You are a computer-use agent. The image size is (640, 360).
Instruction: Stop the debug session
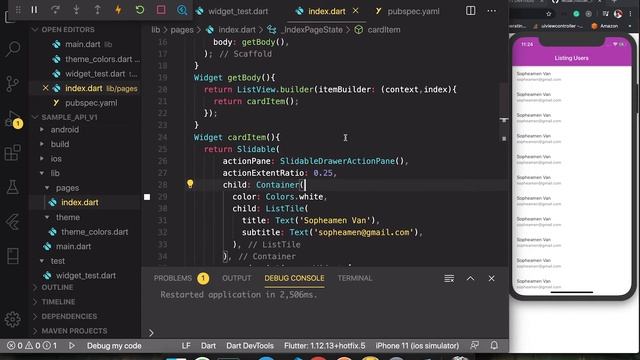[161, 10]
